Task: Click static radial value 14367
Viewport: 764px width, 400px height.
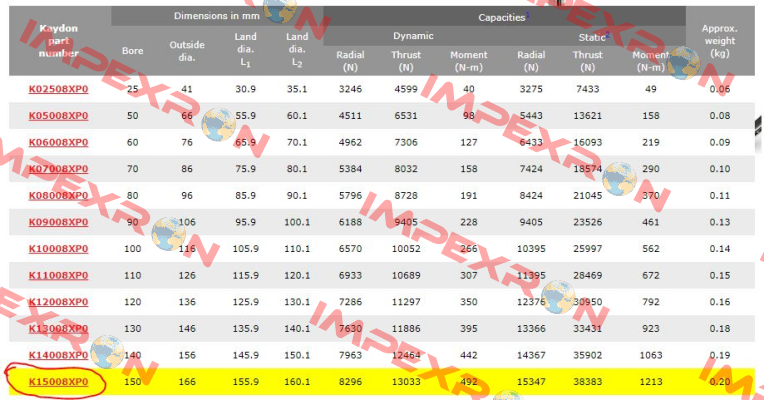Action: click(x=531, y=355)
